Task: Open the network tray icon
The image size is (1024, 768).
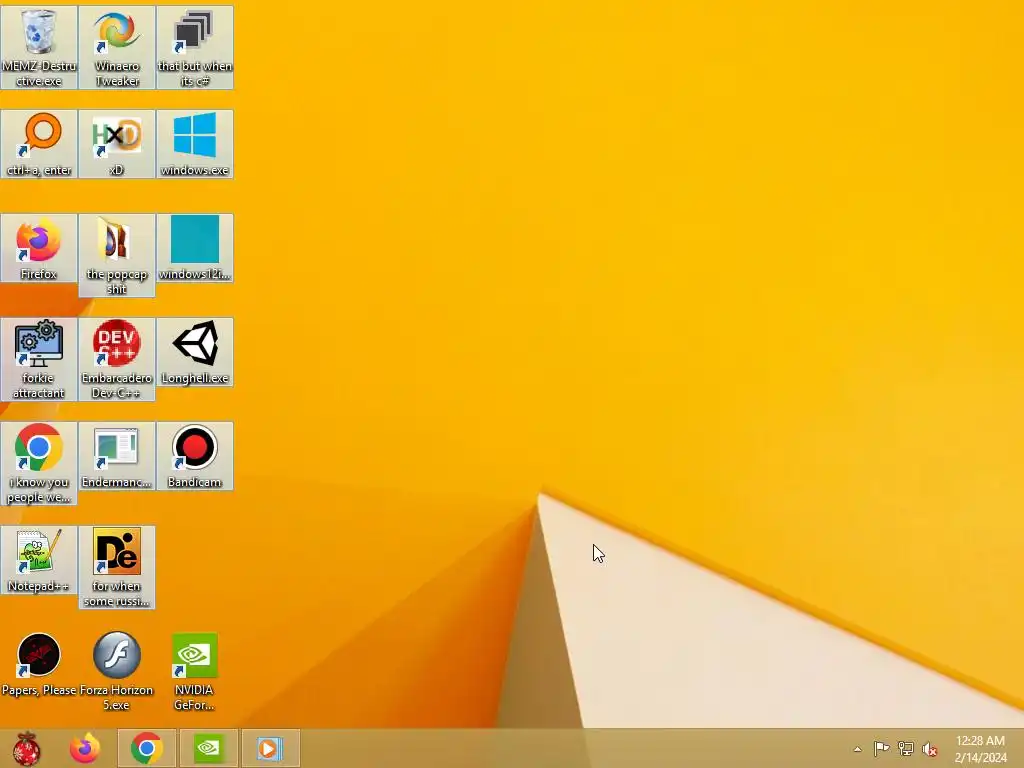Action: tap(906, 748)
